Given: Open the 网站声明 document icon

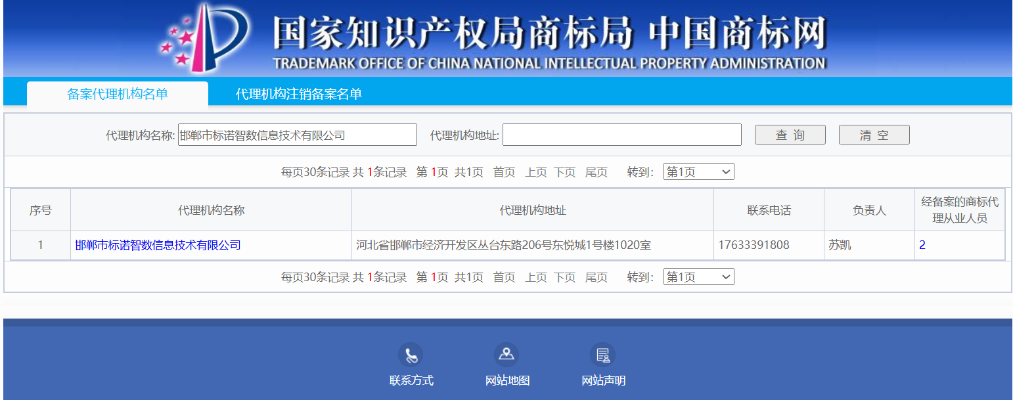Looking at the screenshot, I should [603, 355].
